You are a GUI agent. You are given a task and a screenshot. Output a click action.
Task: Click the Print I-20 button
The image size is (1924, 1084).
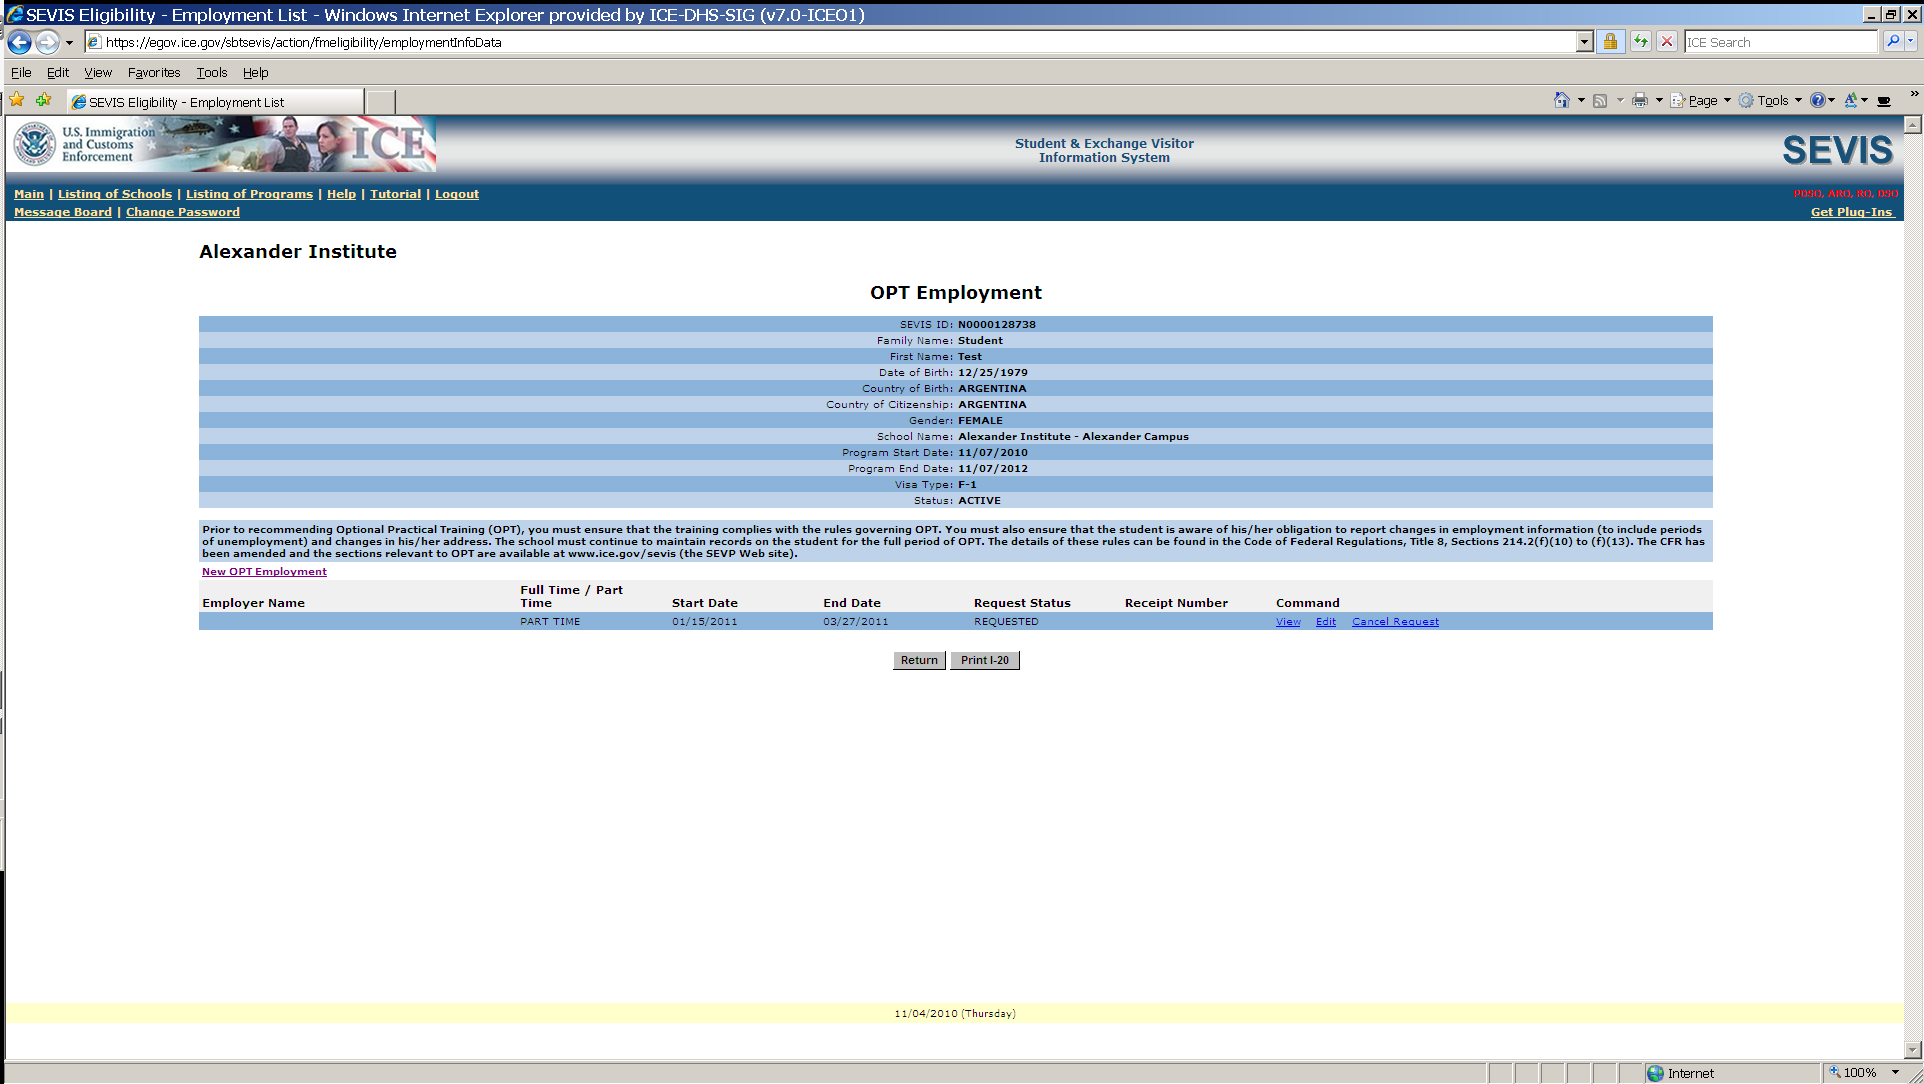[x=984, y=660]
